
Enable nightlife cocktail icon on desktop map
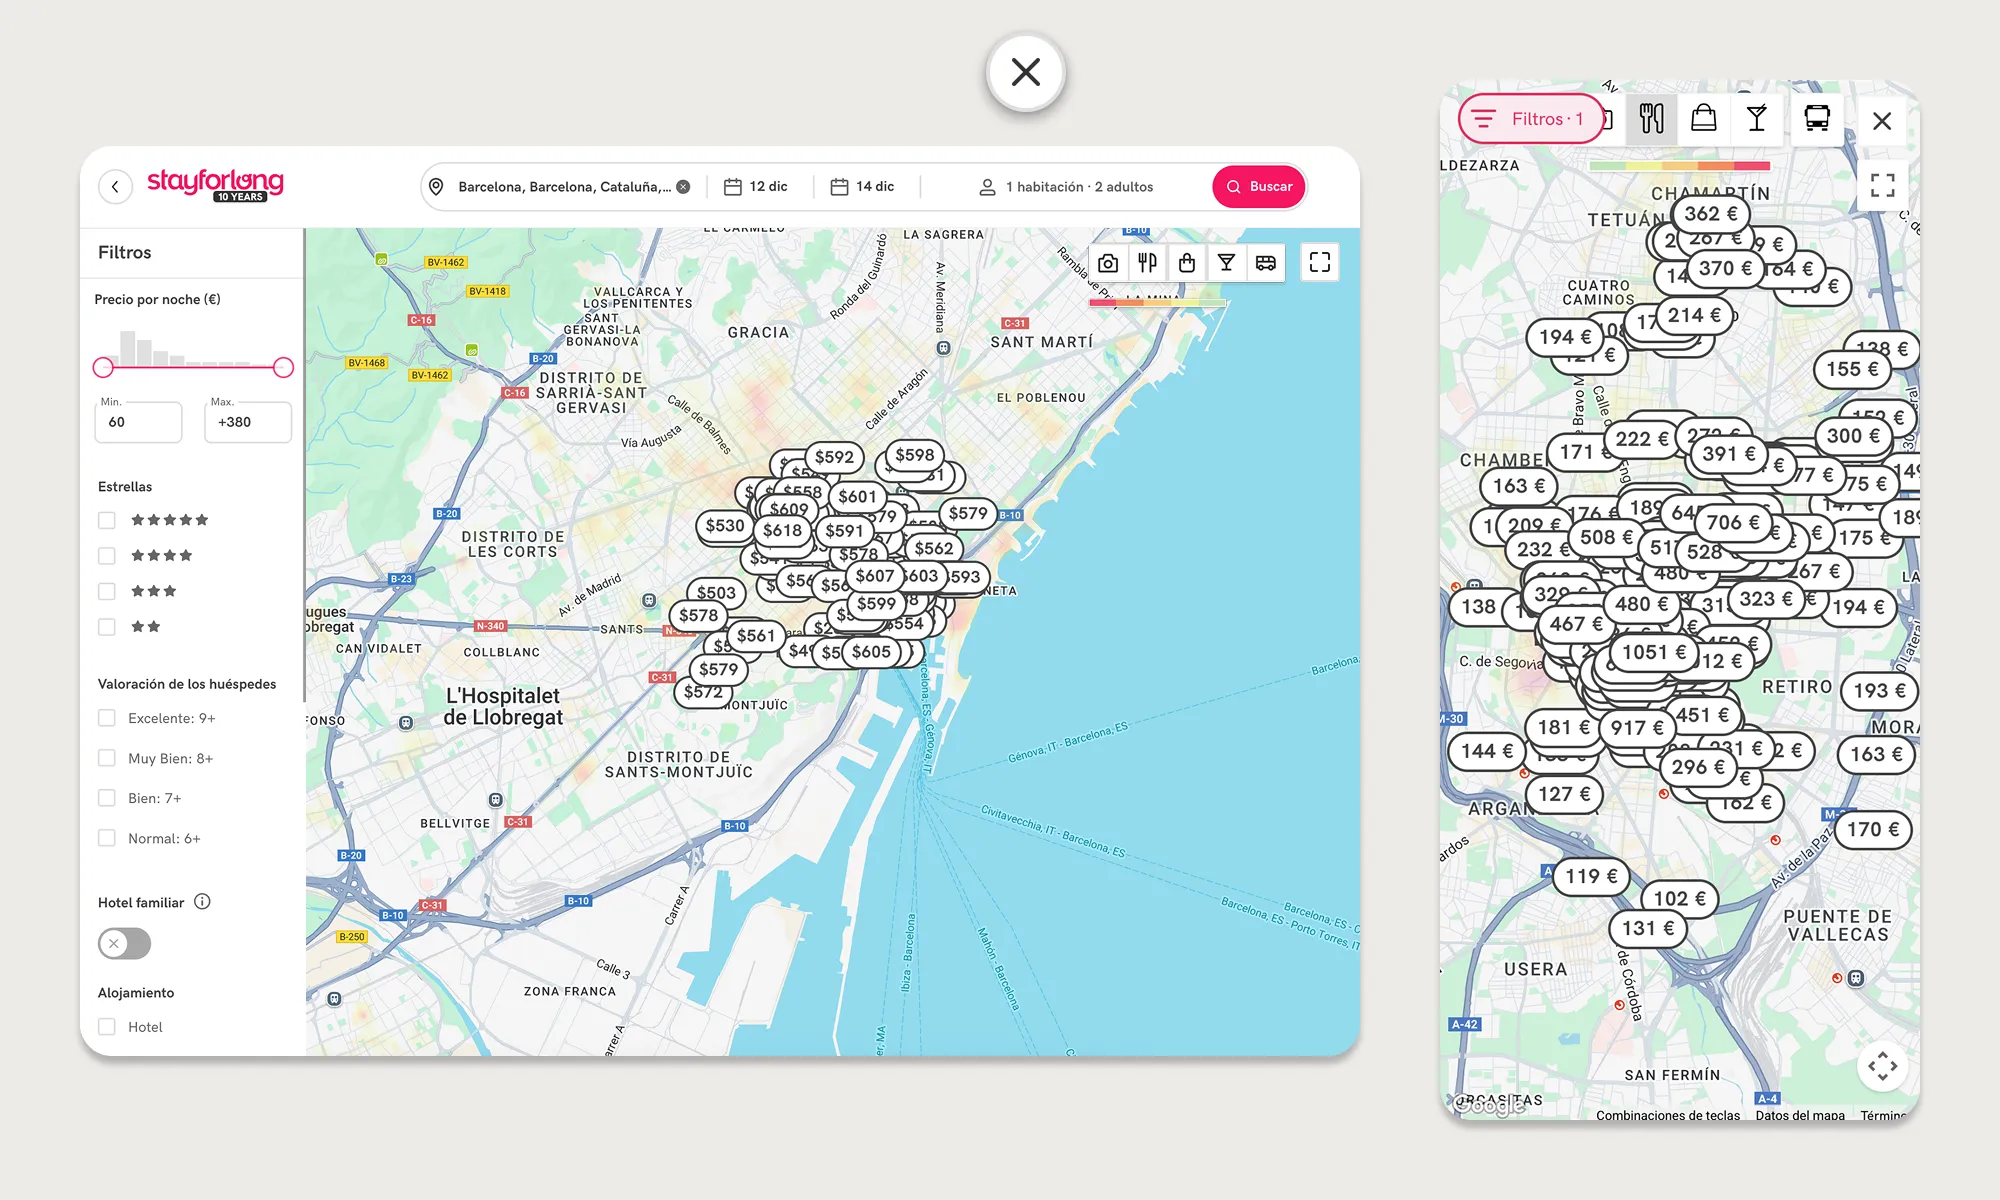tap(1226, 263)
